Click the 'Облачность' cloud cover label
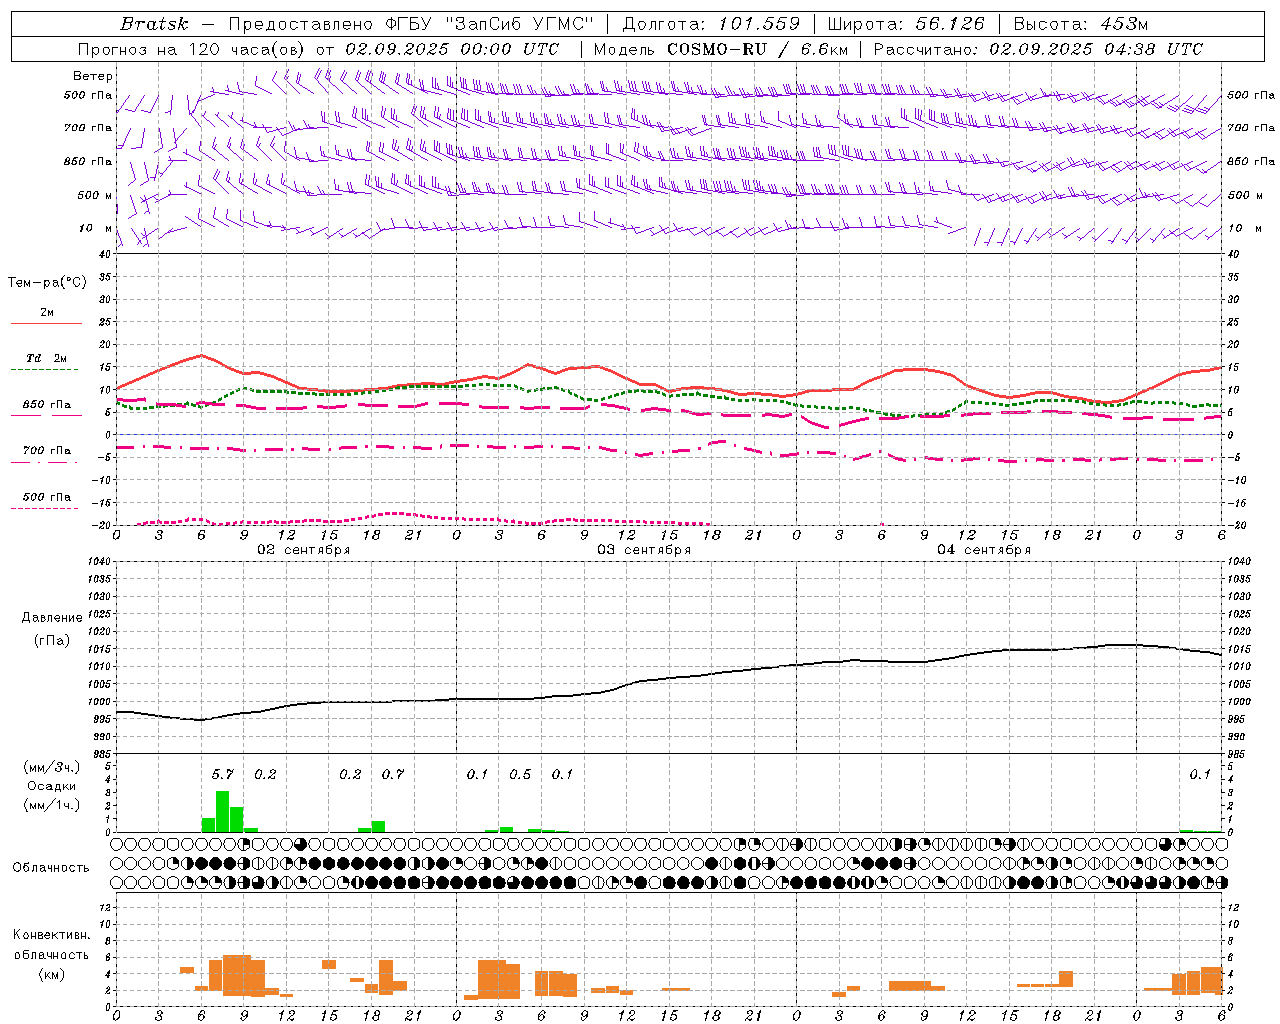This screenshot has height=1024, width=1280. pyautogui.click(x=51, y=867)
